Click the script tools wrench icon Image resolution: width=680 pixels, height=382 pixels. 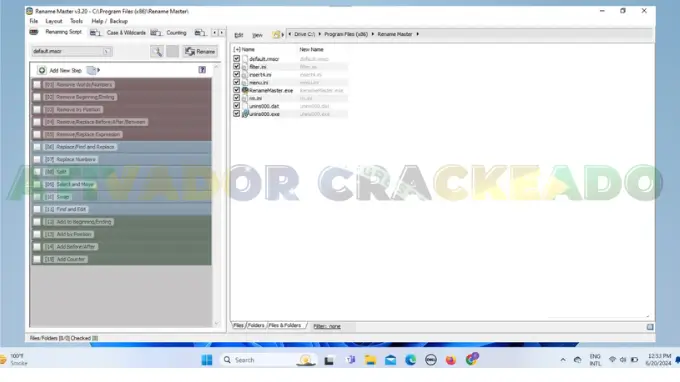(x=157, y=52)
